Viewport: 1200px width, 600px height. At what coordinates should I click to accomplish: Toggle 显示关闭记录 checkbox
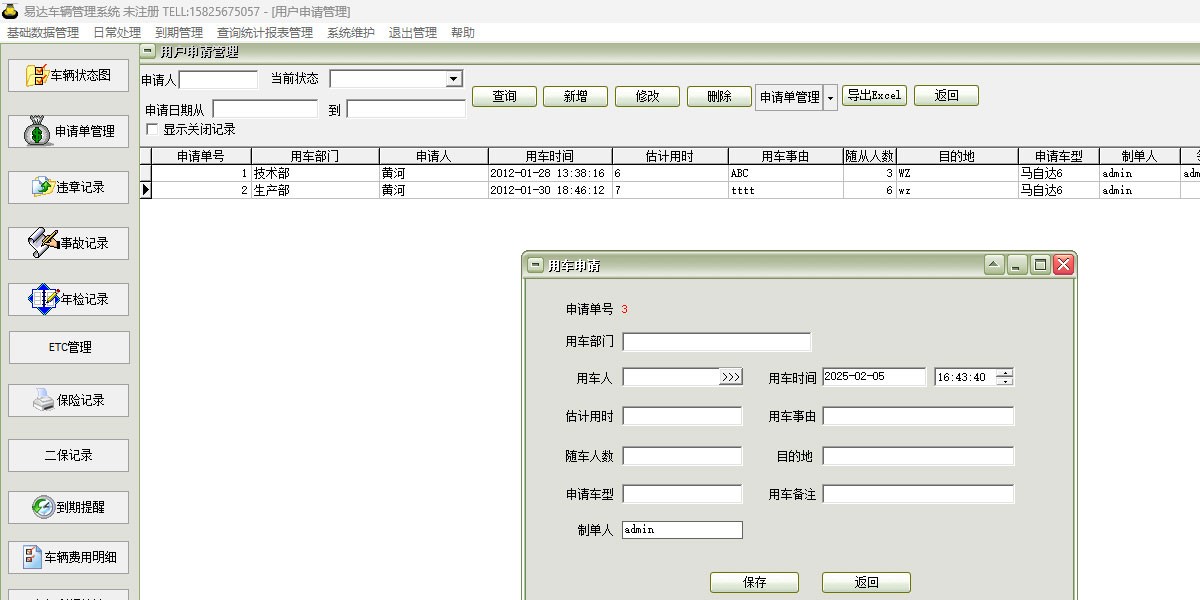pos(152,129)
